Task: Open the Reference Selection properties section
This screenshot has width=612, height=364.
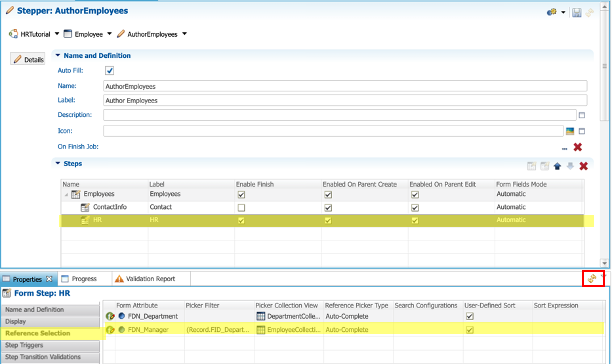Action: click(x=51, y=333)
